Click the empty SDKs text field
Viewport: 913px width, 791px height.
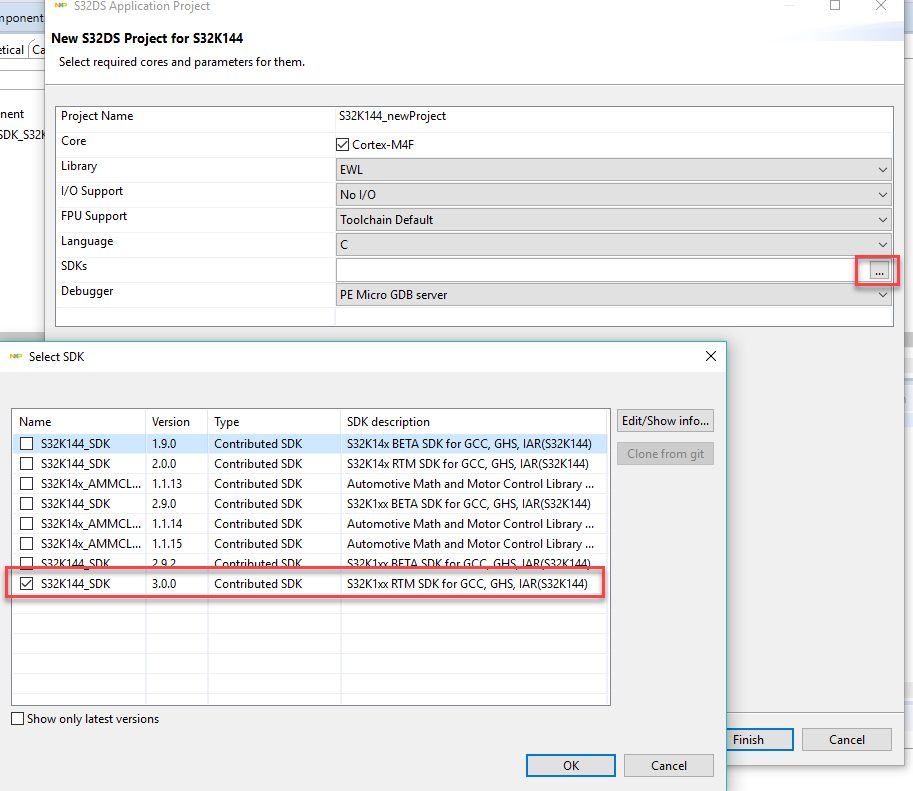(601, 270)
